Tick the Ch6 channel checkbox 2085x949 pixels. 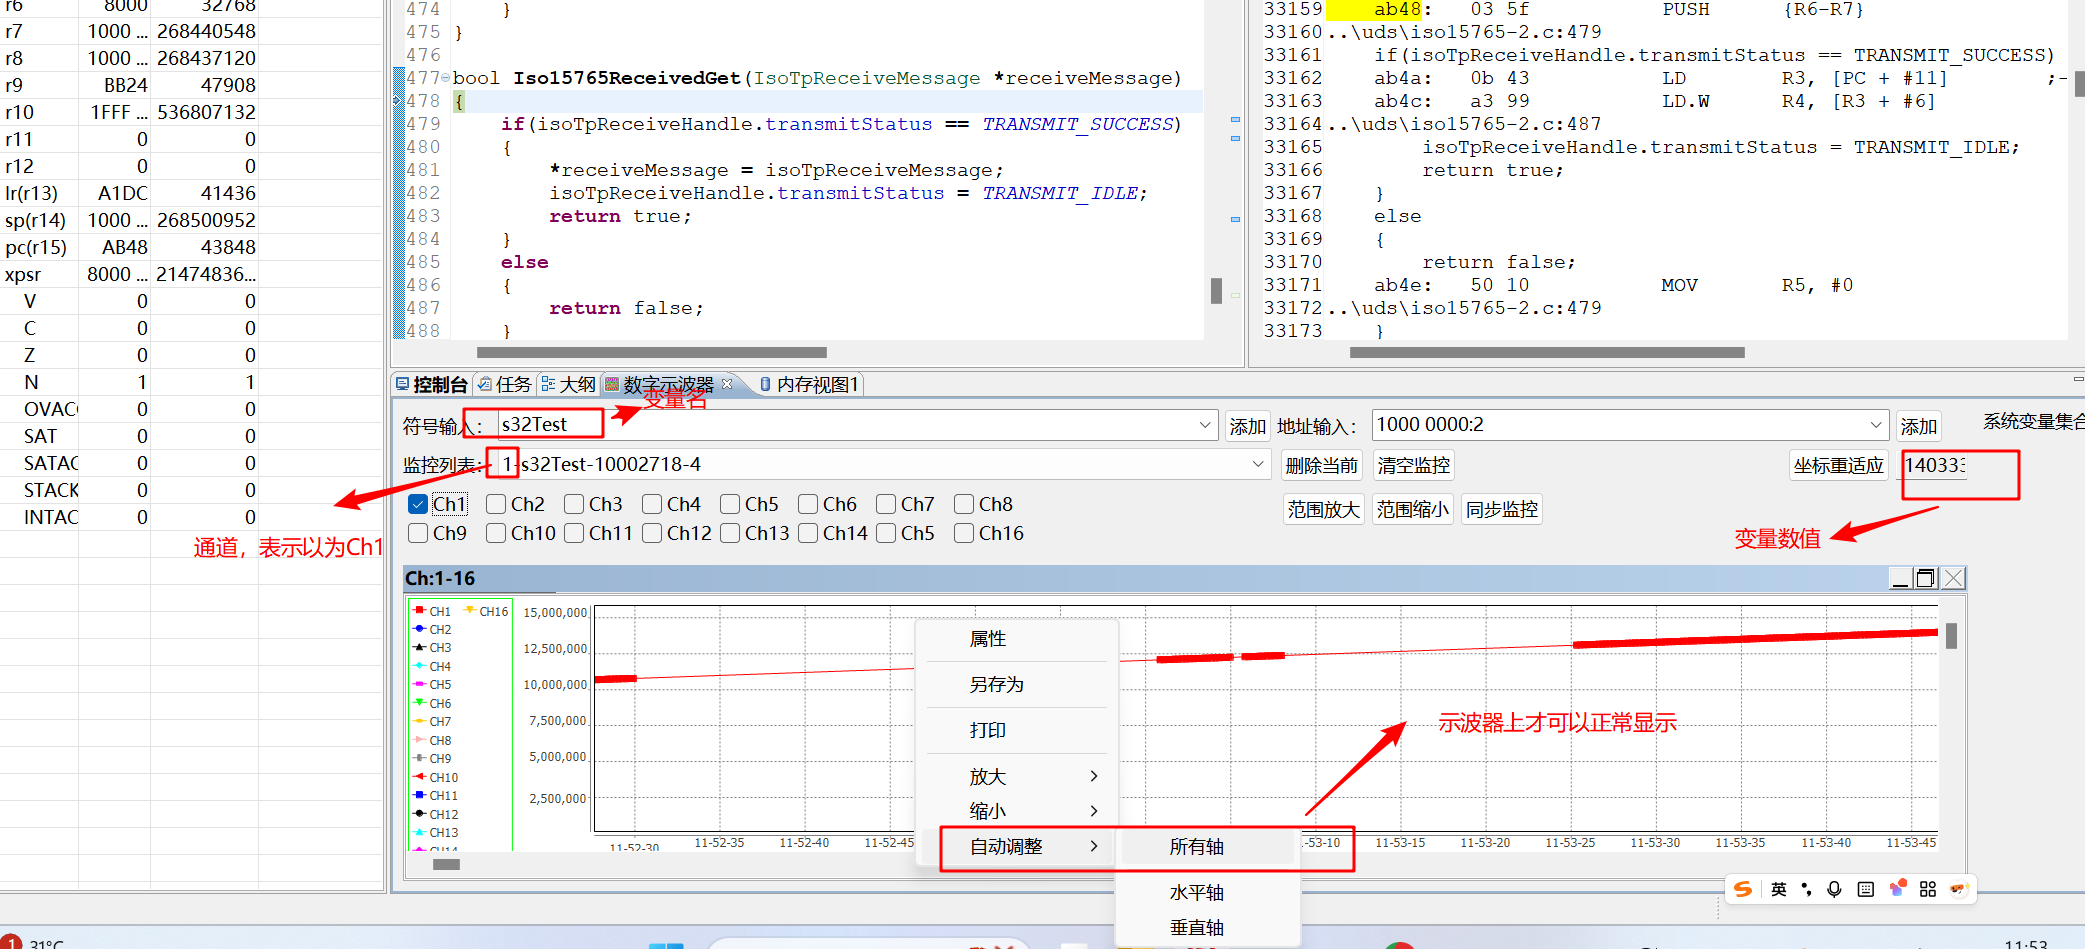[808, 504]
